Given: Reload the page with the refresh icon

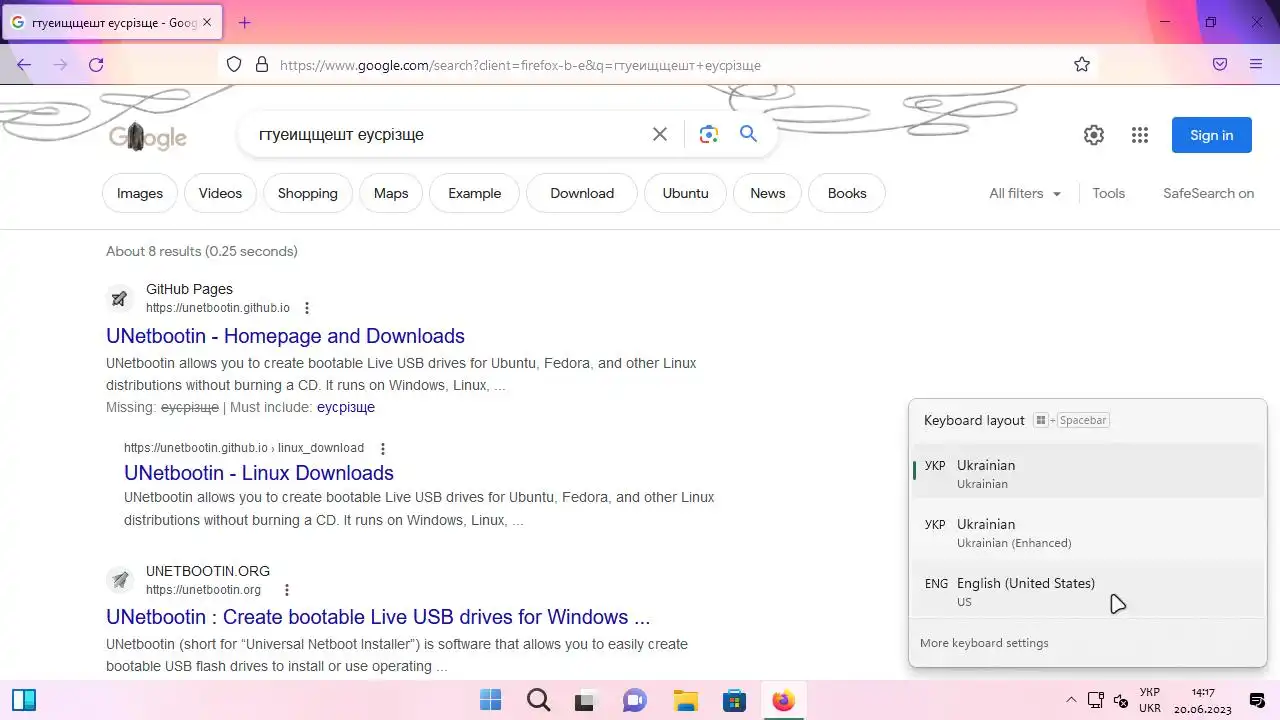Looking at the screenshot, I should click(96, 65).
